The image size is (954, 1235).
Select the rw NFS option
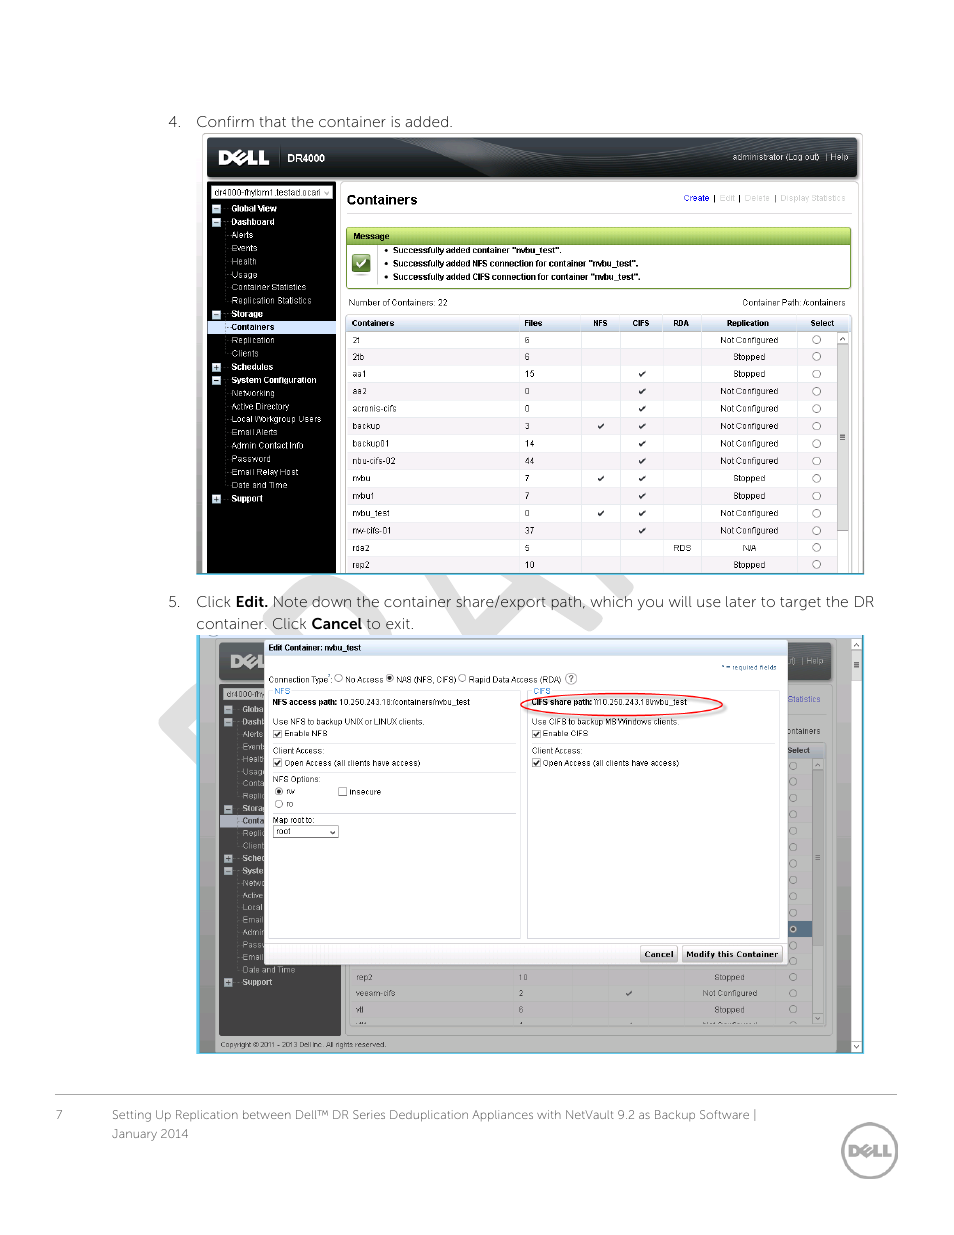point(279,791)
